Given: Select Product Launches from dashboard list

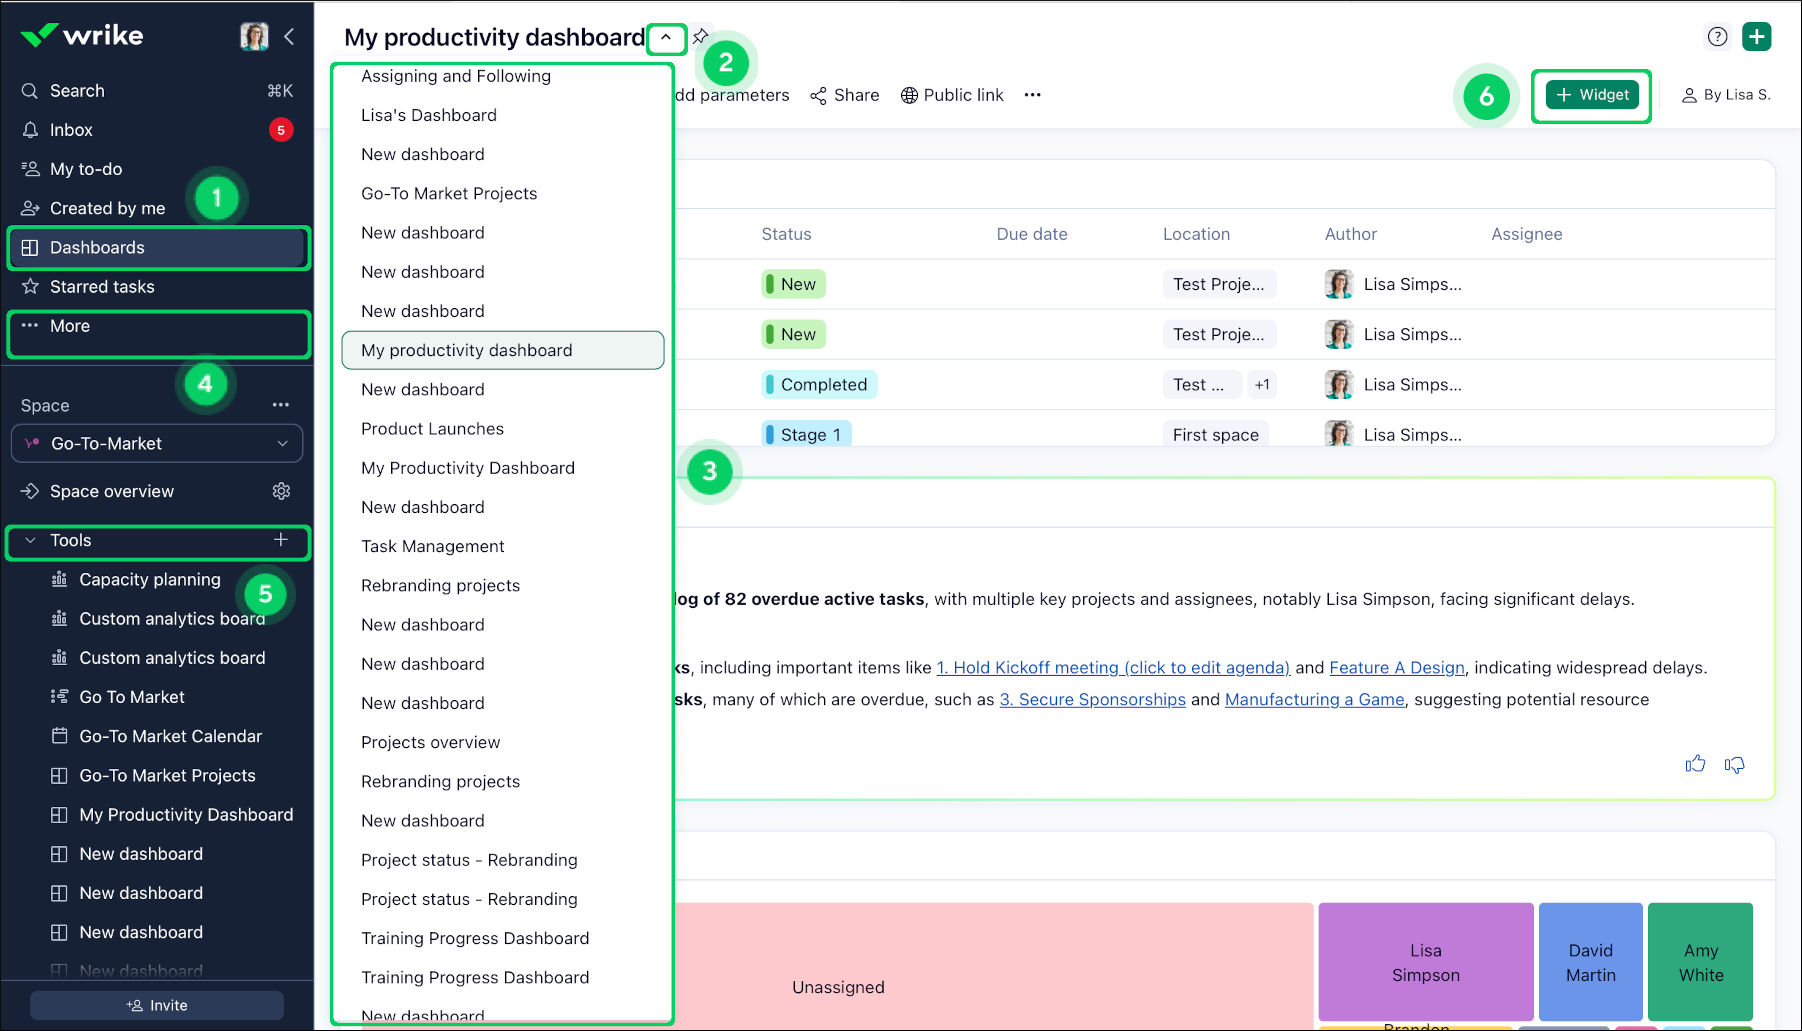Looking at the screenshot, I should 432,429.
